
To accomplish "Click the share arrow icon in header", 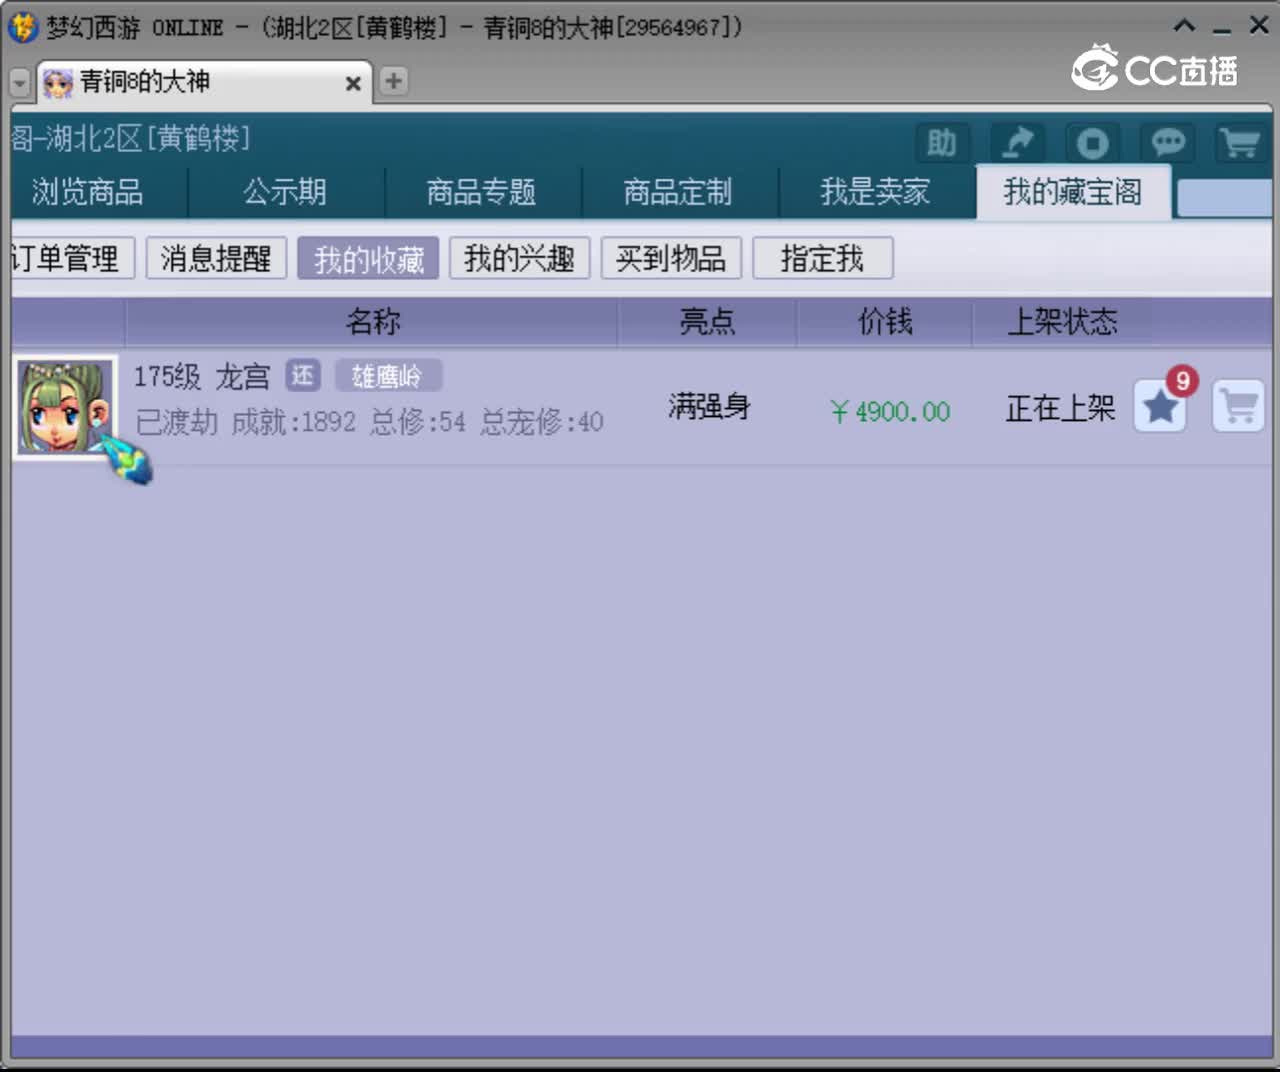I will [x=1017, y=143].
